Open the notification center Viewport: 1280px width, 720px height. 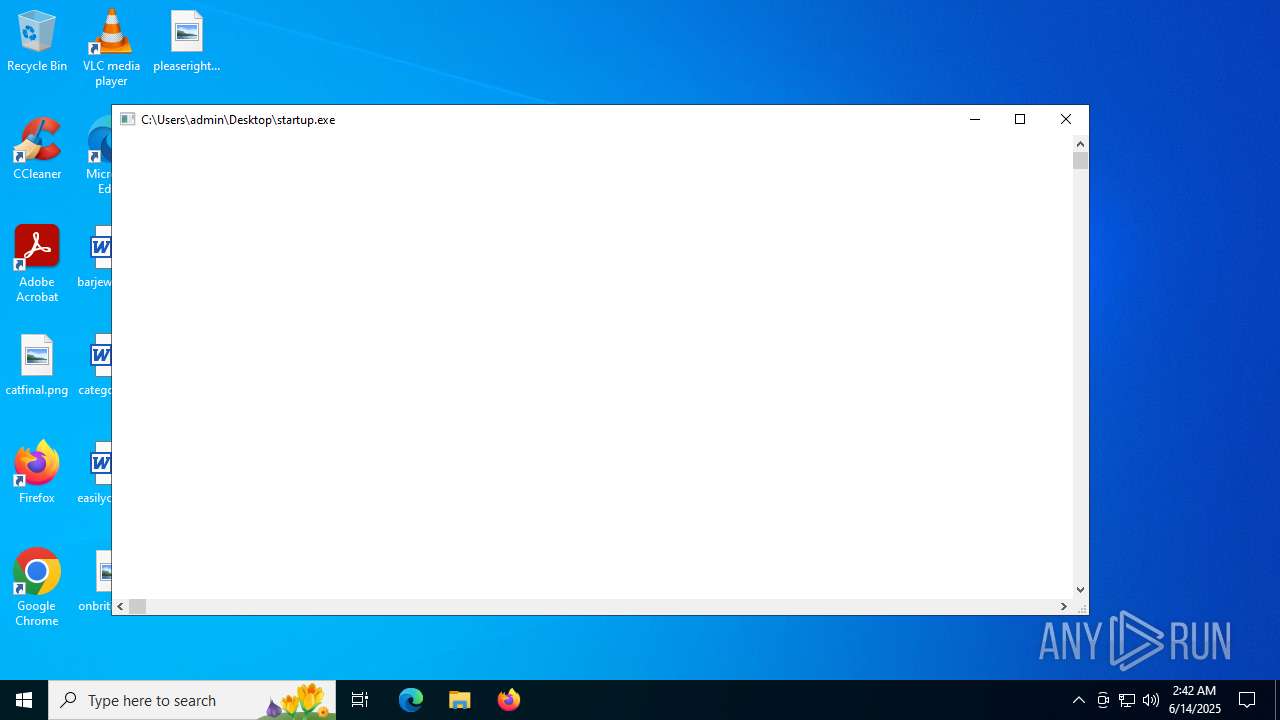tap(1247, 700)
